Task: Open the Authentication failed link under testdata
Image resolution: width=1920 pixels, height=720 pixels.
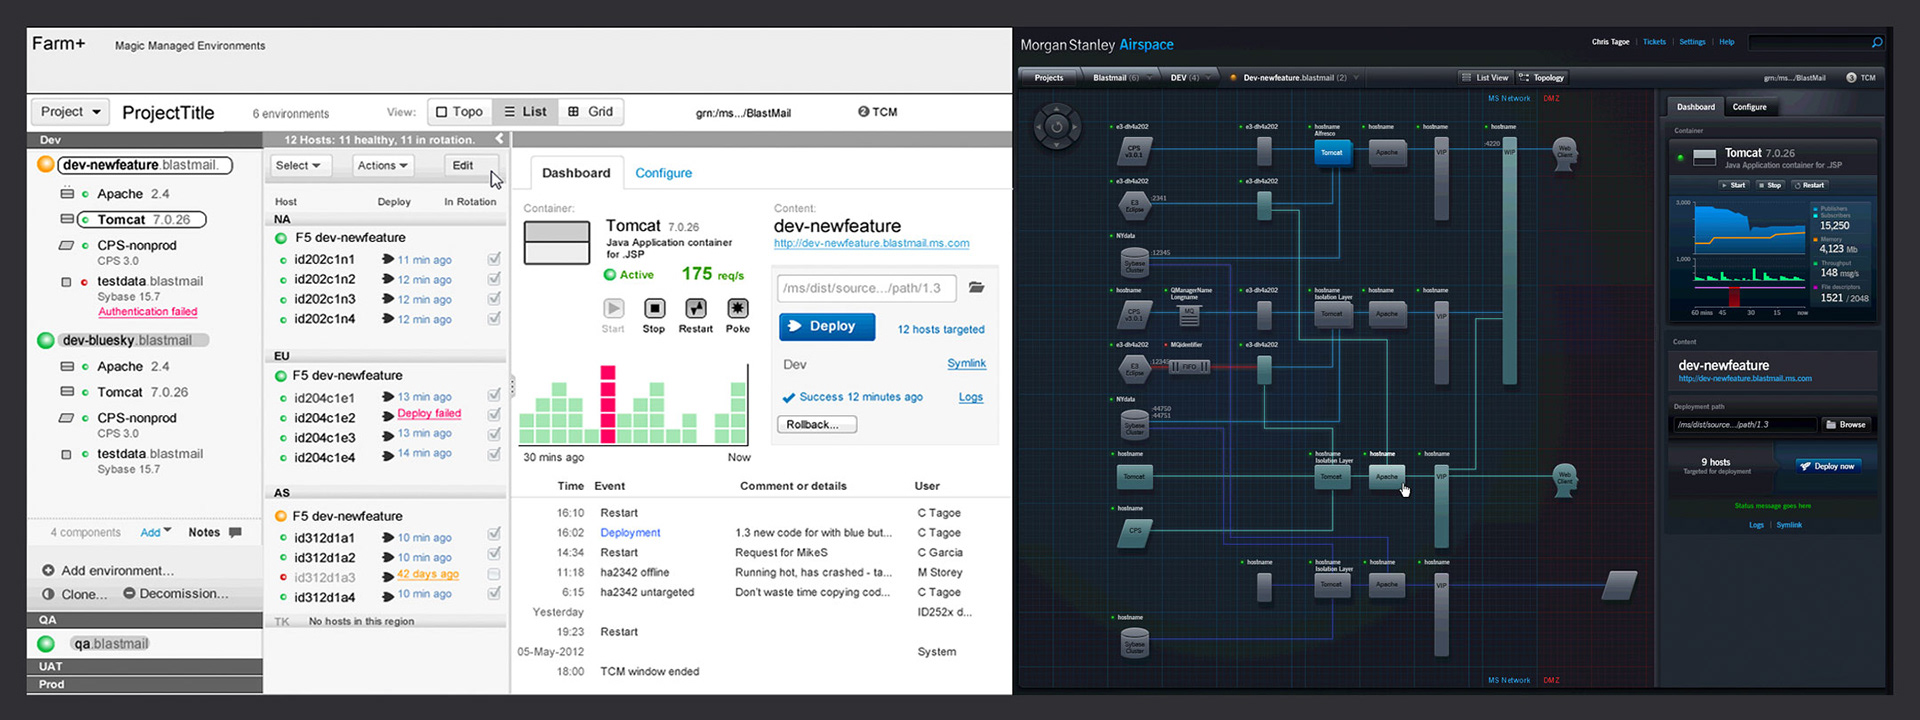Action: pyautogui.click(x=148, y=311)
